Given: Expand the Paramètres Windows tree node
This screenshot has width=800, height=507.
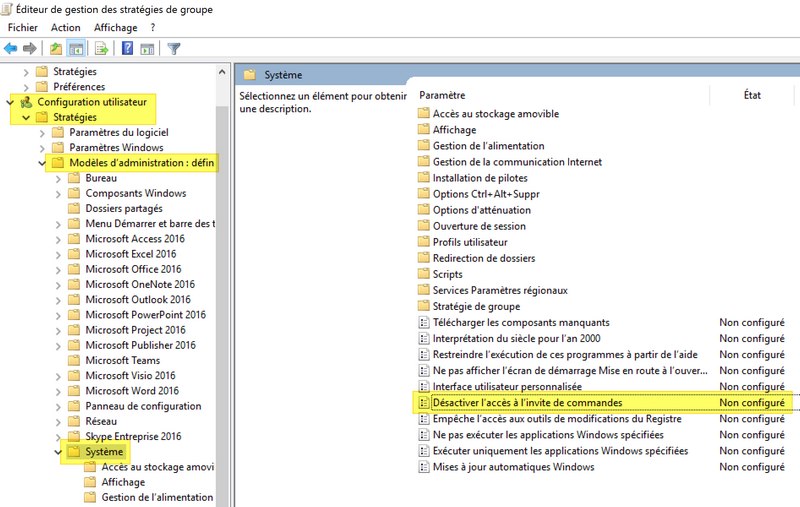Looking at the screenshot, I should (x=42, y=148).
